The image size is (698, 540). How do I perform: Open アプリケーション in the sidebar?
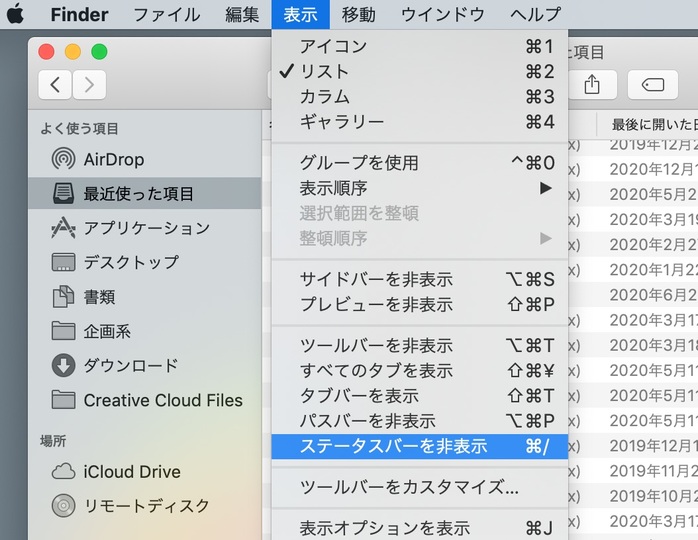click(x=145, y=228)
